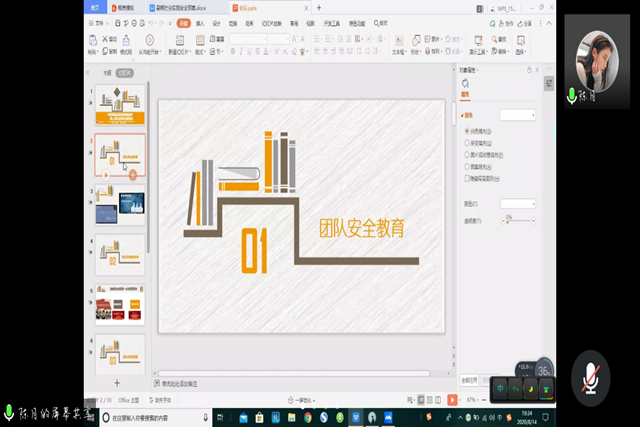Select the solid fill radio option

(467, 131)
